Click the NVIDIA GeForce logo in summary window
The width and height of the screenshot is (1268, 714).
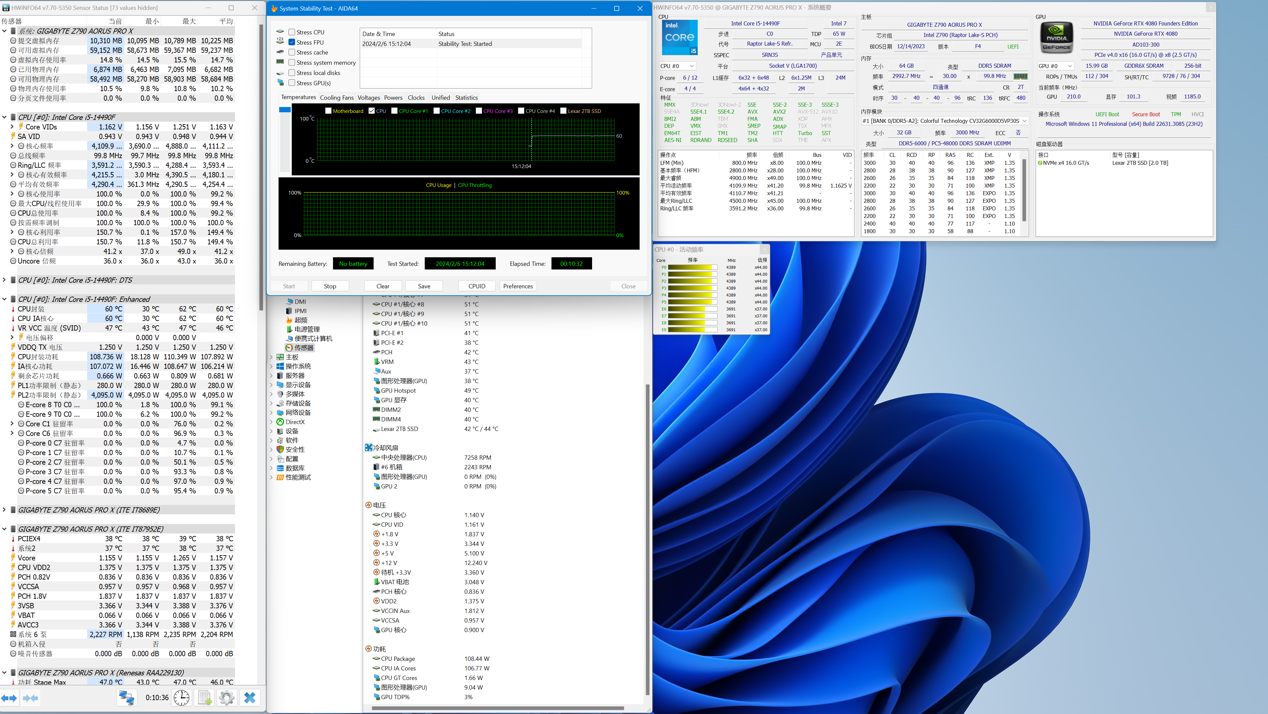[1056, 37]
